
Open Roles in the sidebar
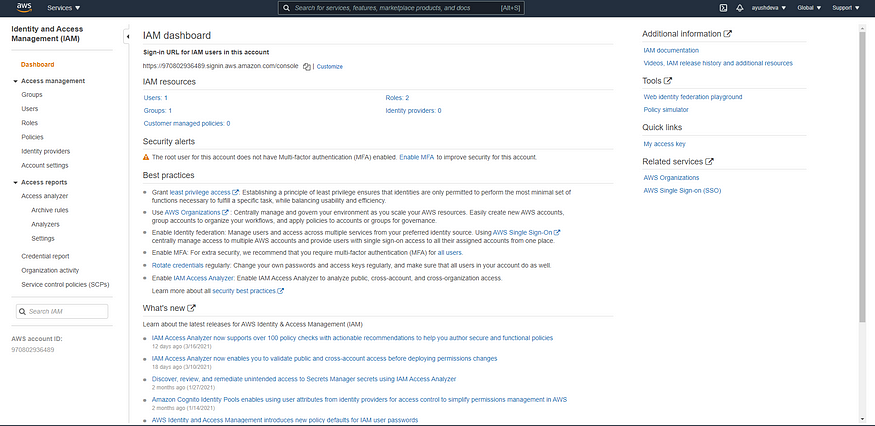pyautogui.click(x=30, y=123)
